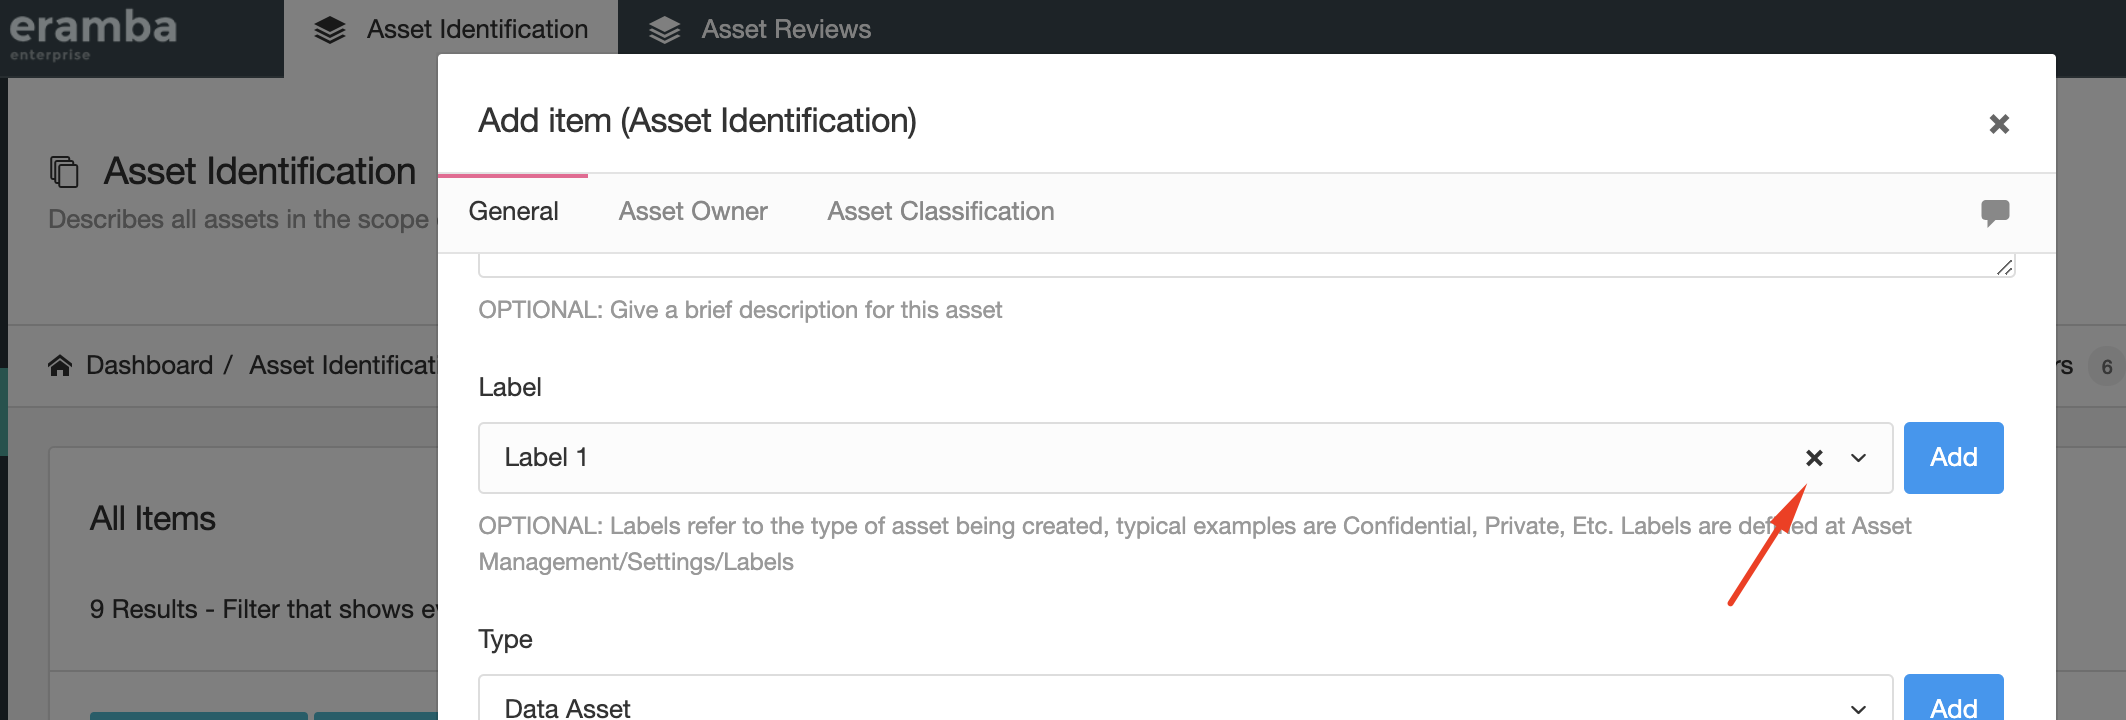Click the eramba enterprise logo
This screenshot has height=720, width=2126.
pos(92,36)
